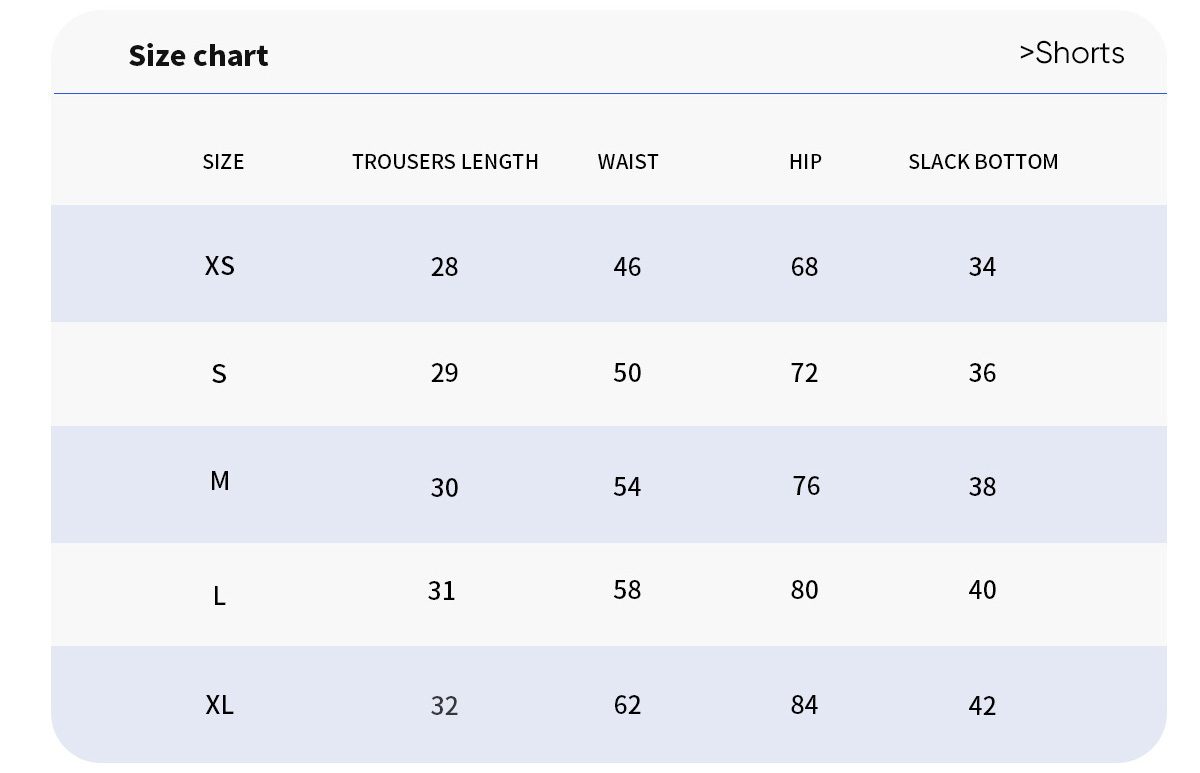Choose the XS size row label
Image resolution: width=1200 pixels, height=773 pixels.
point(220,266)
